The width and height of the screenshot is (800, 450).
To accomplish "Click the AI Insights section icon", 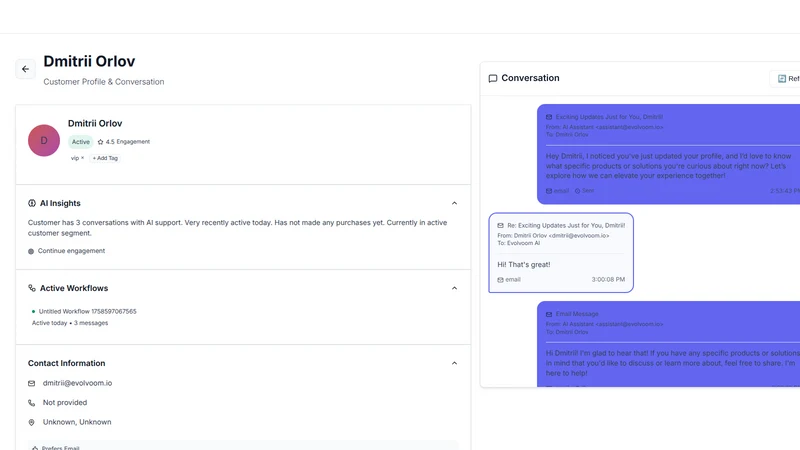I will point(32,203).
